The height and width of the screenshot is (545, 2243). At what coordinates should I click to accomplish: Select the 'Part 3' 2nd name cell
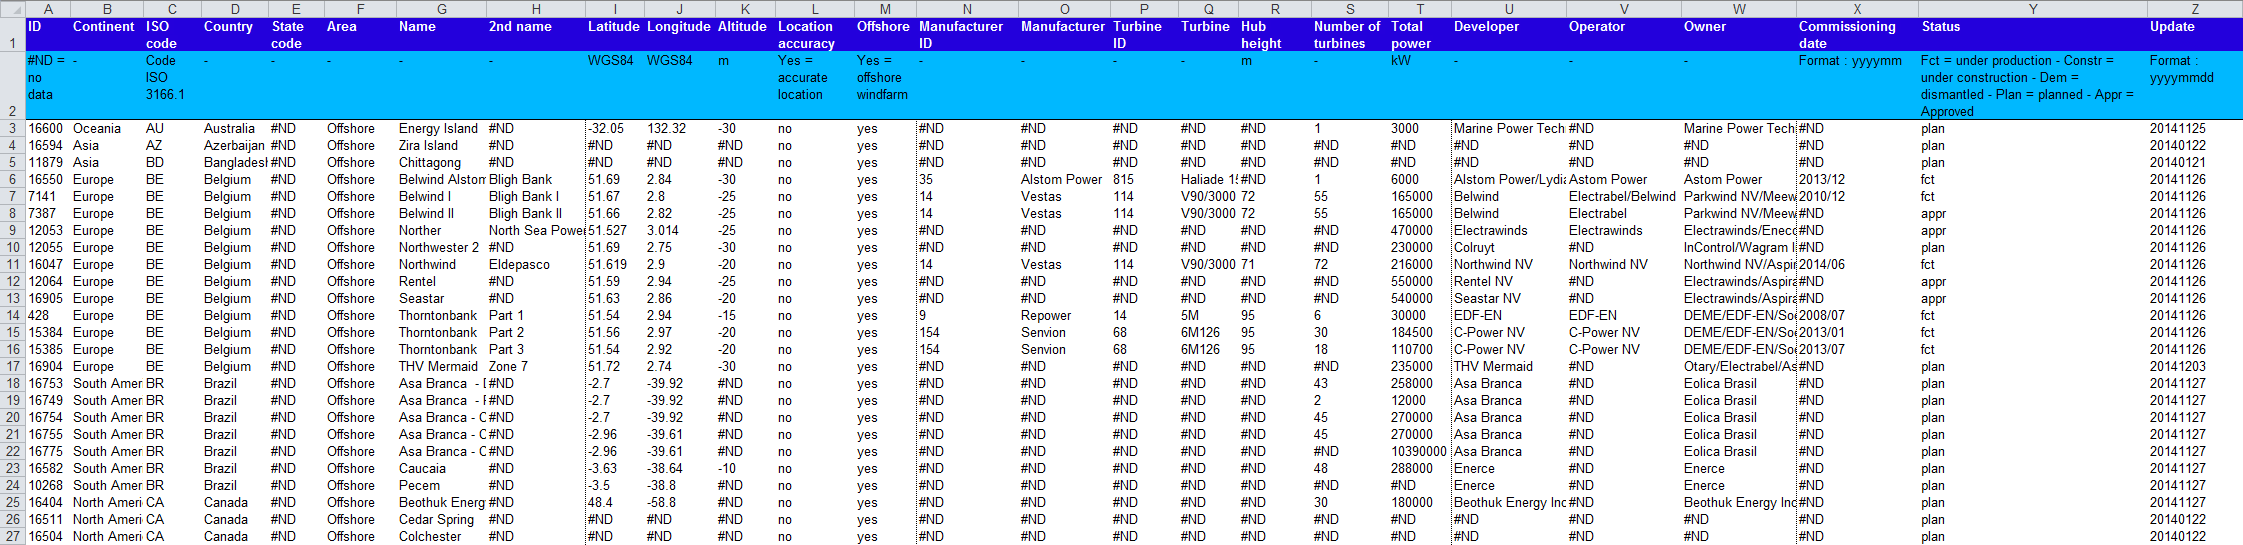pyautogui.click(x=535, y=350)
